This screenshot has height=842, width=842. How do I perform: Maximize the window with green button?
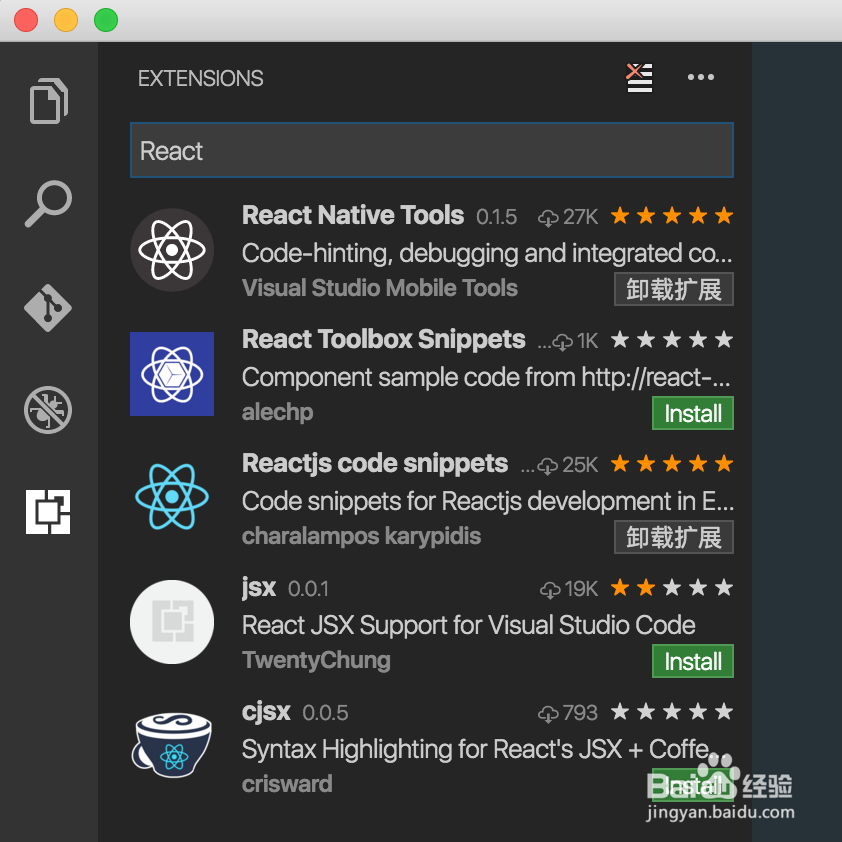(106, 20)
